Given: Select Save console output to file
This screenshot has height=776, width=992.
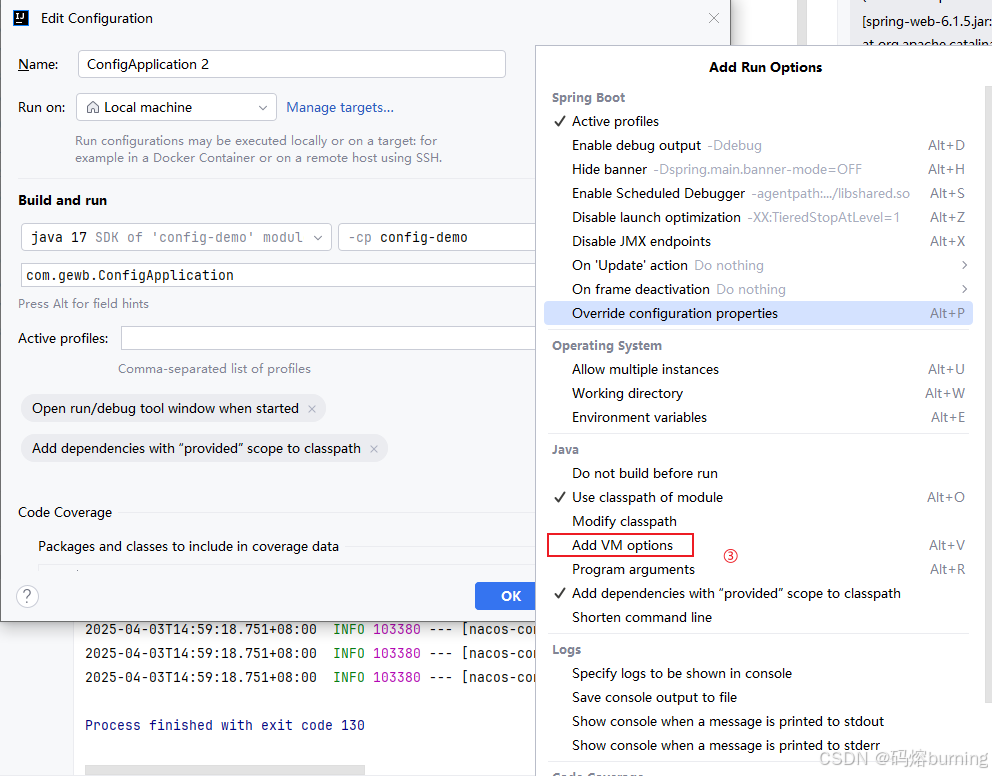Looking at the screenshot, I should pos(758,698).
